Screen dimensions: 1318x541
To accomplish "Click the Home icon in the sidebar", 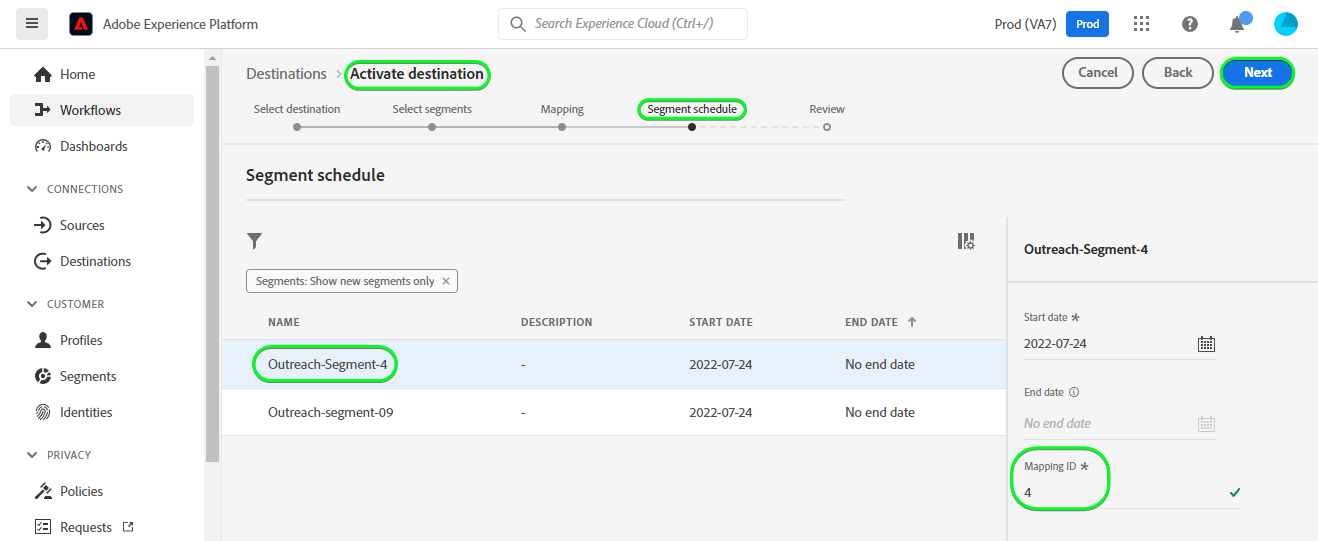I will [42, 75].
